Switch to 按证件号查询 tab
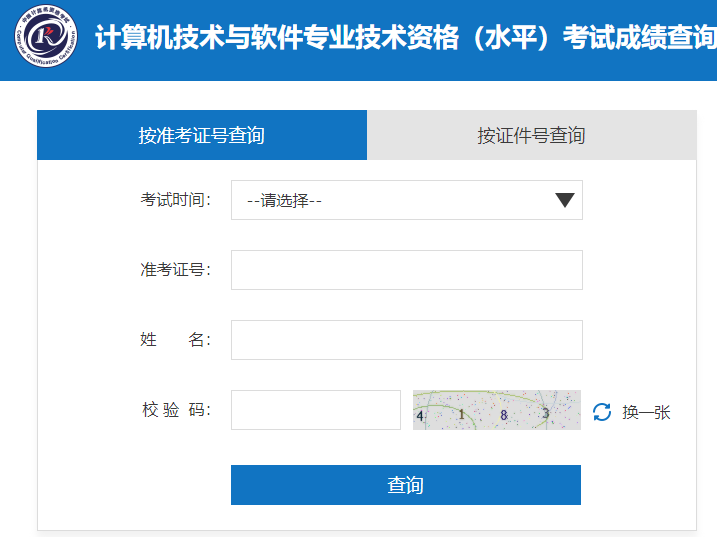Screen dimensions: 717x537 pos(531,135)
